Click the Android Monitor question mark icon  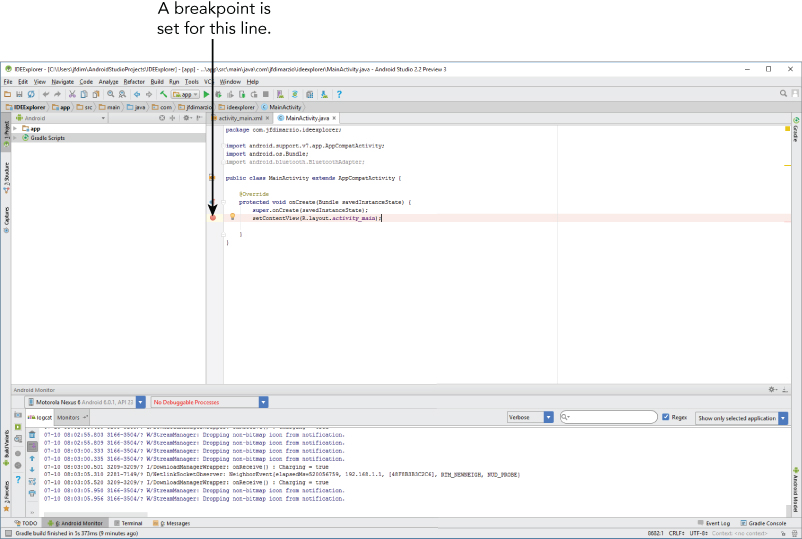[18, 479]
